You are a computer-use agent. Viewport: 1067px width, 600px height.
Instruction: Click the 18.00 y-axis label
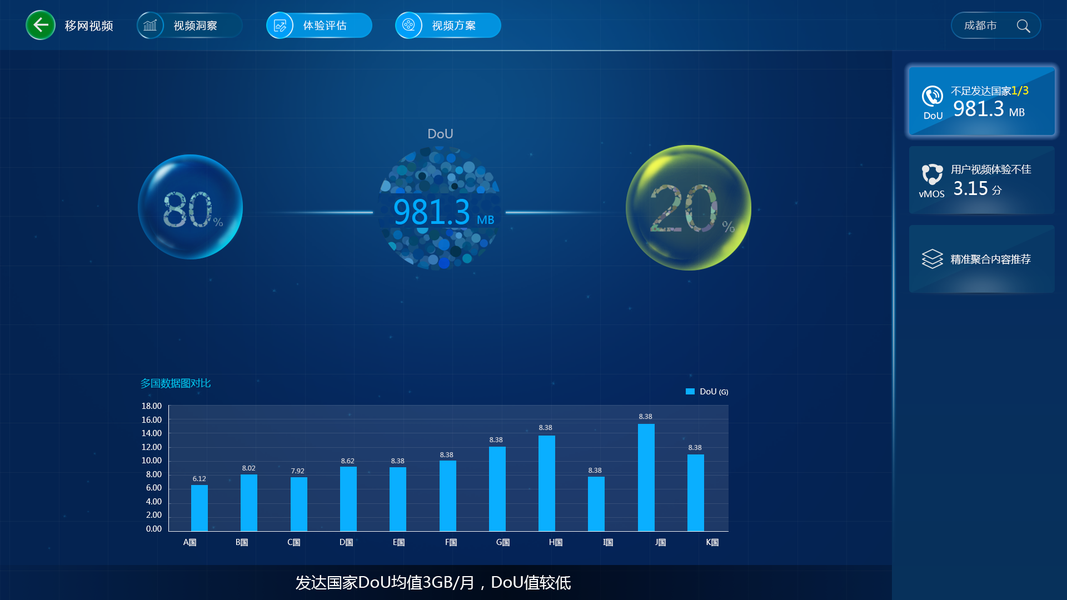tap(151, 406)
